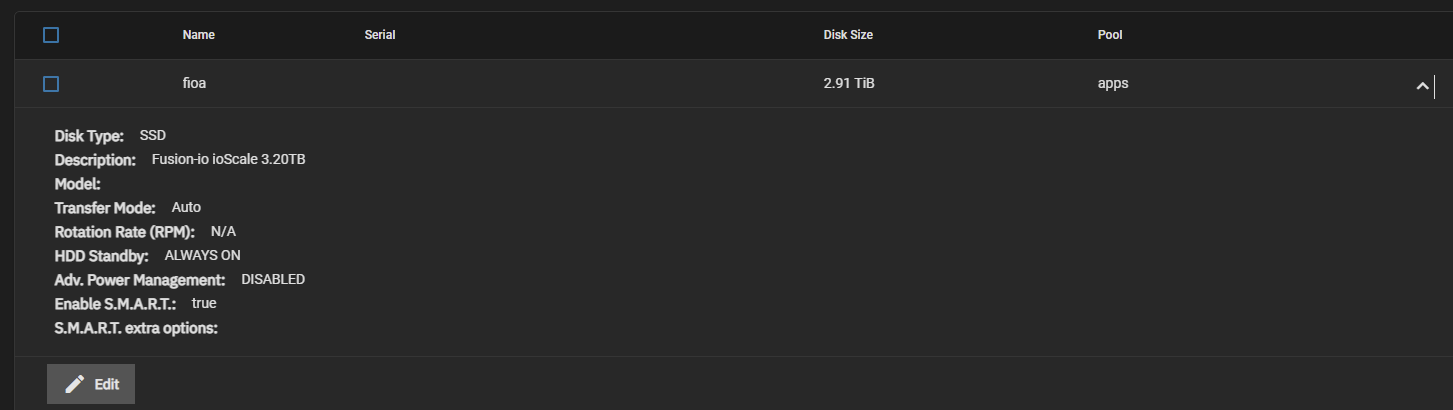The image size is (1453, 410).
Task: Click the Disk Type SSD value
Action: tap(153, 135)
